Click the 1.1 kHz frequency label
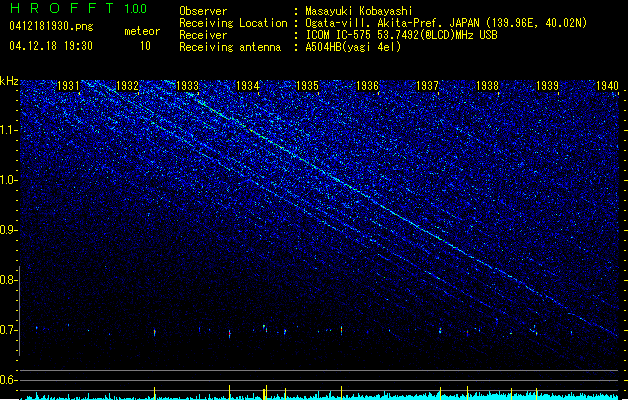 (x=8, y=130)
